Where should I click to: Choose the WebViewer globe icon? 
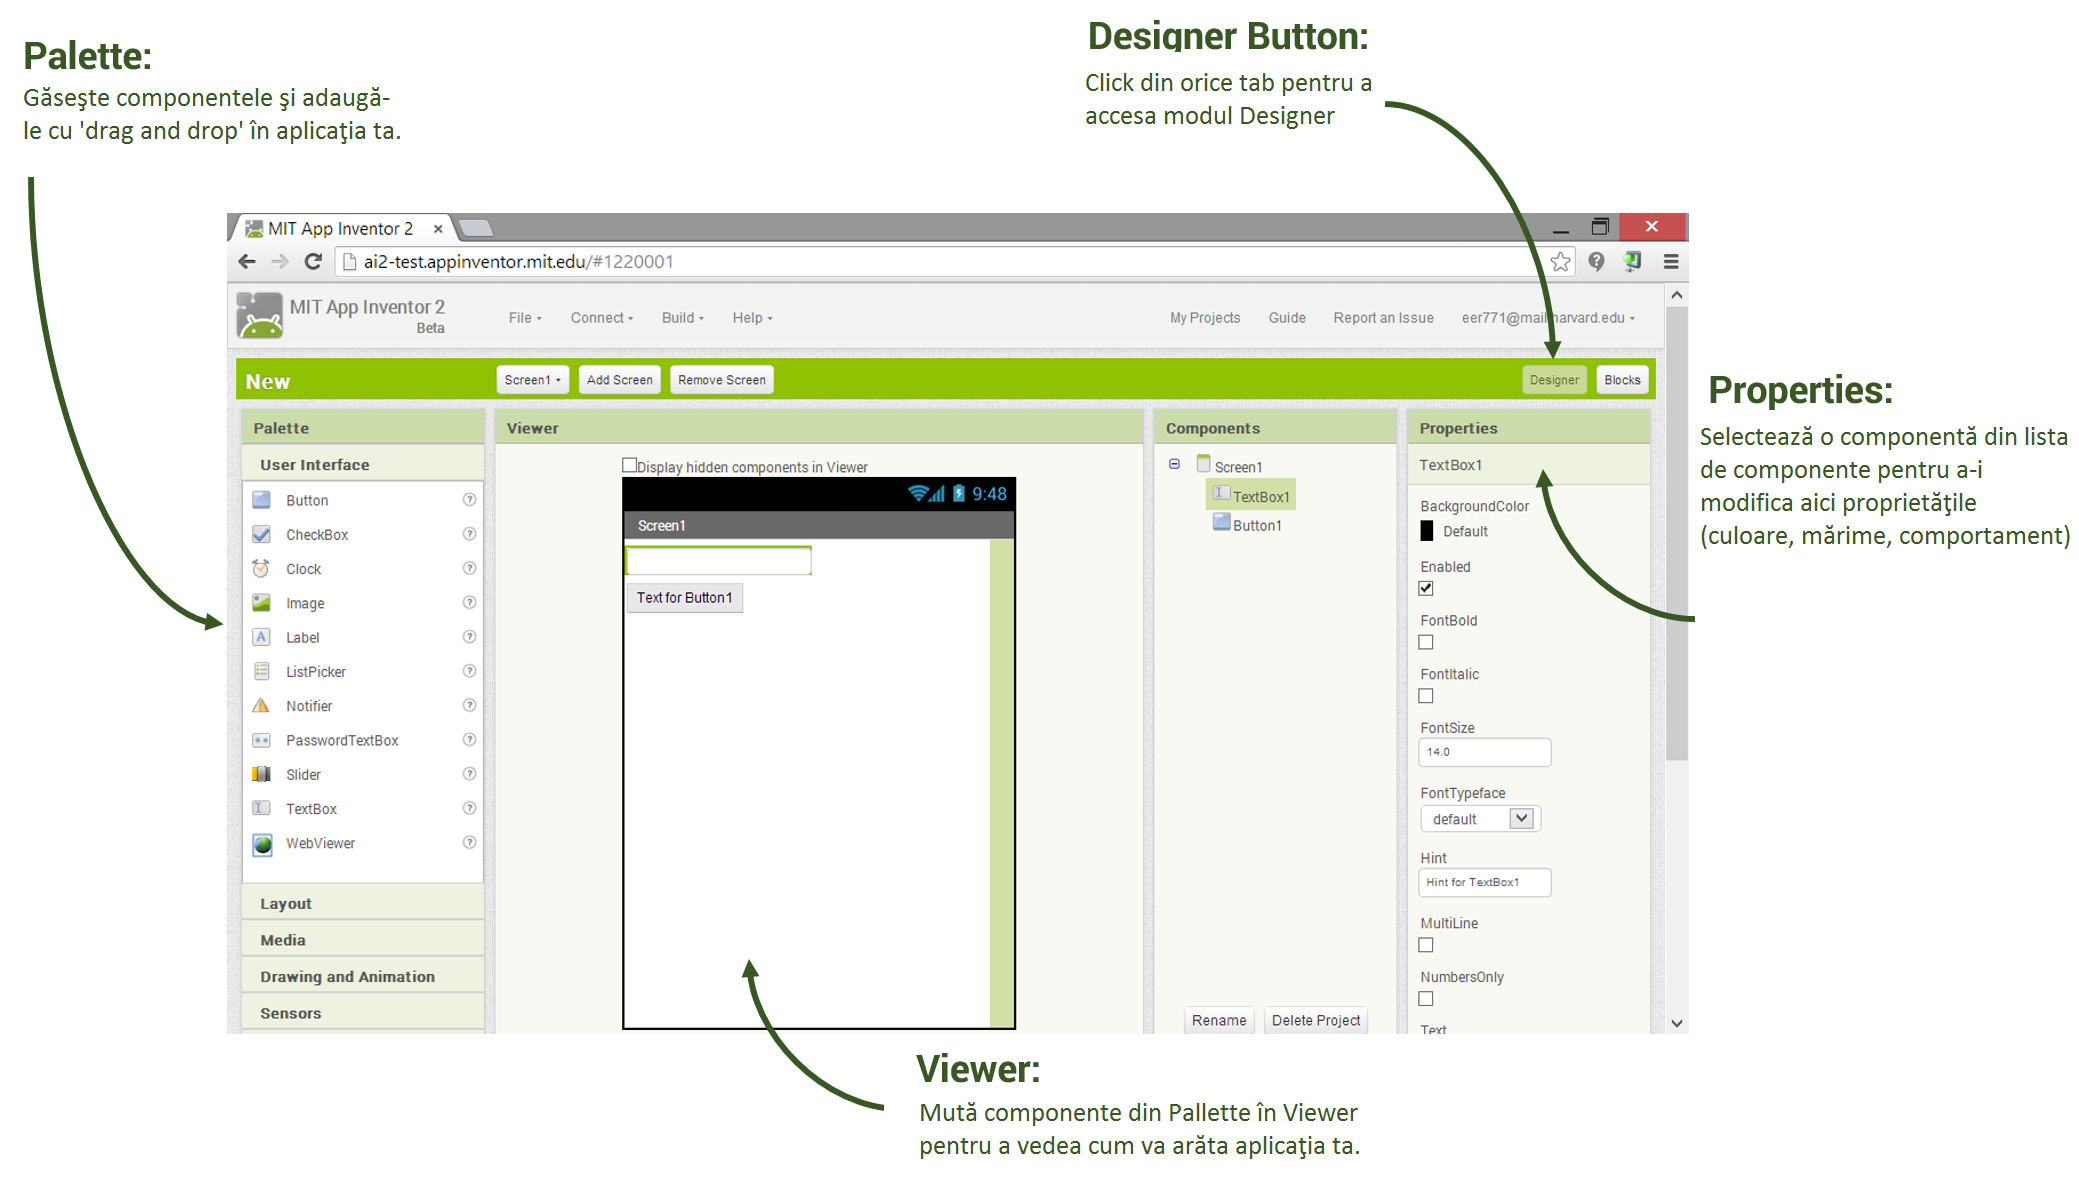pos(262,844)
